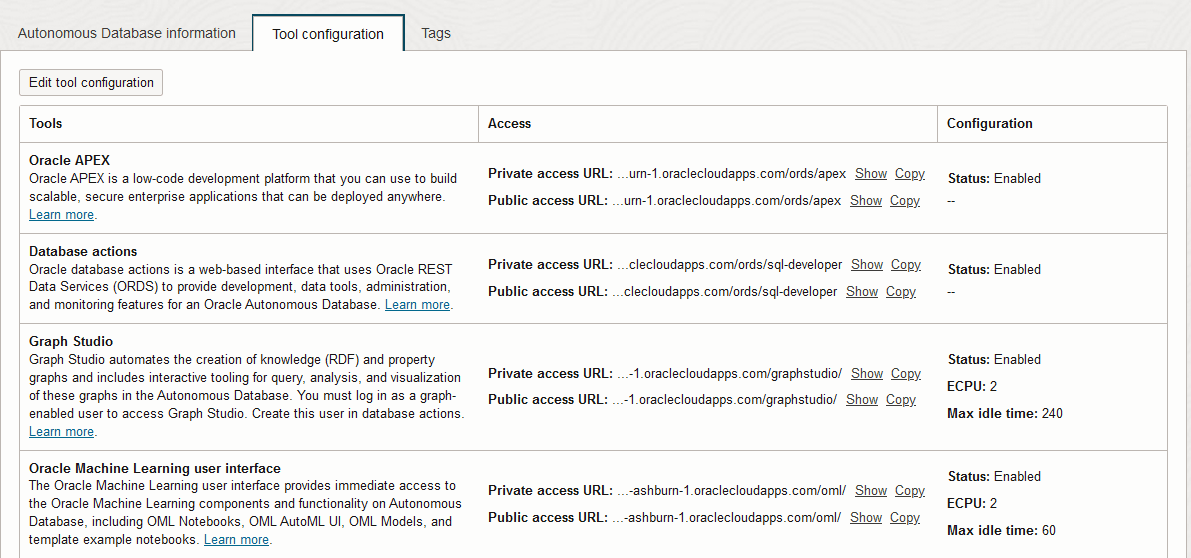Open the Autonomous Database information tab
The width and height of the screenshot is (1191, 558).
pos(127,33)
